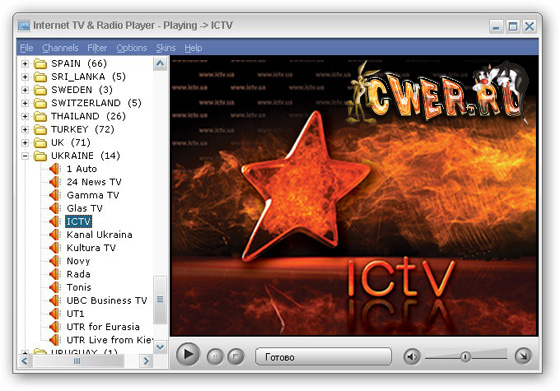Click the horizontal scrollbar right arrow
The height and width of the screenshot is (391, 560).
pyautogui.click(x=146, y=361)
